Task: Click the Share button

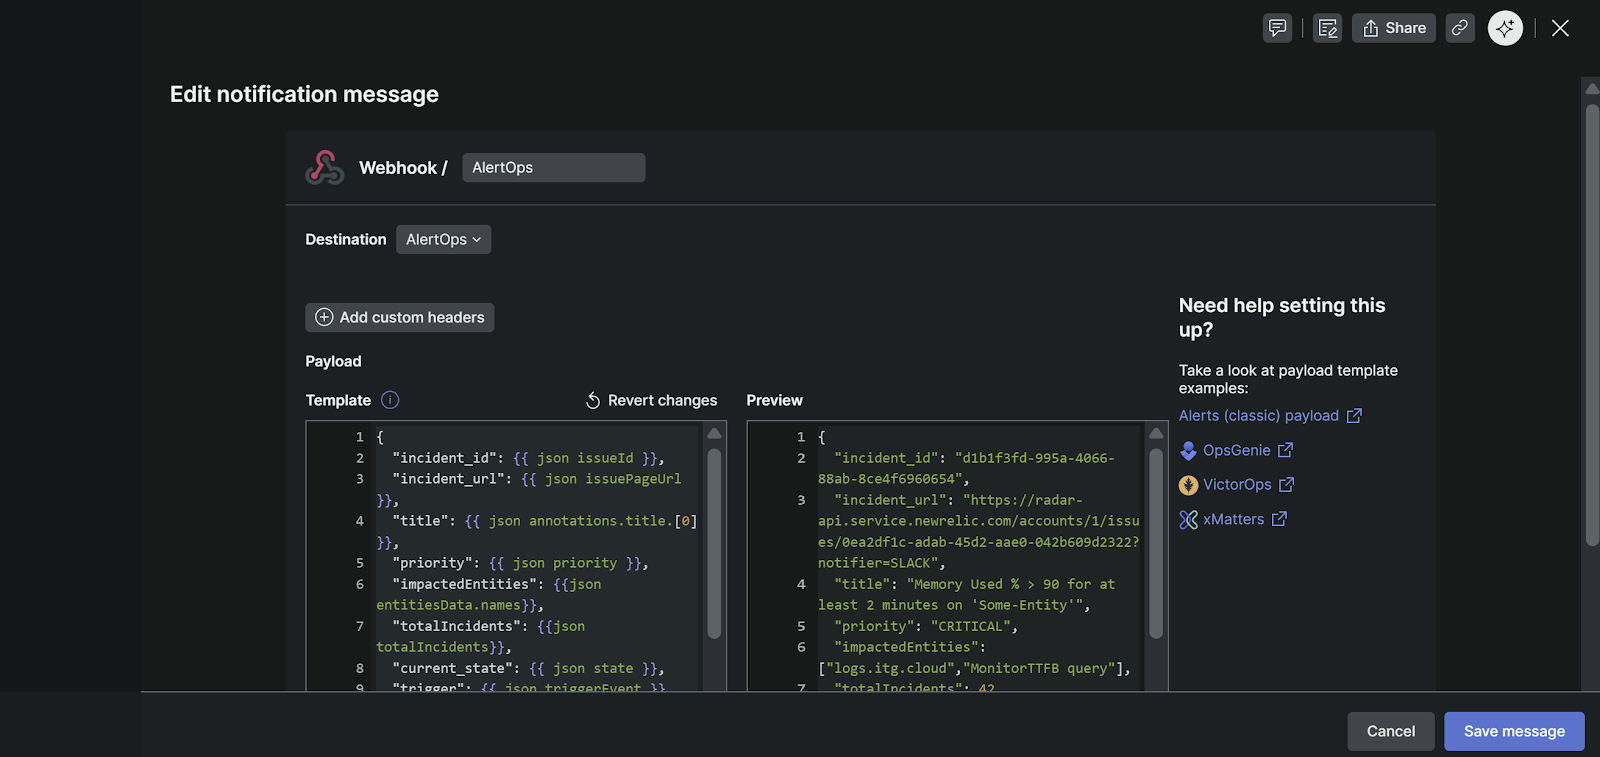Action: (x=1394, y=28)
